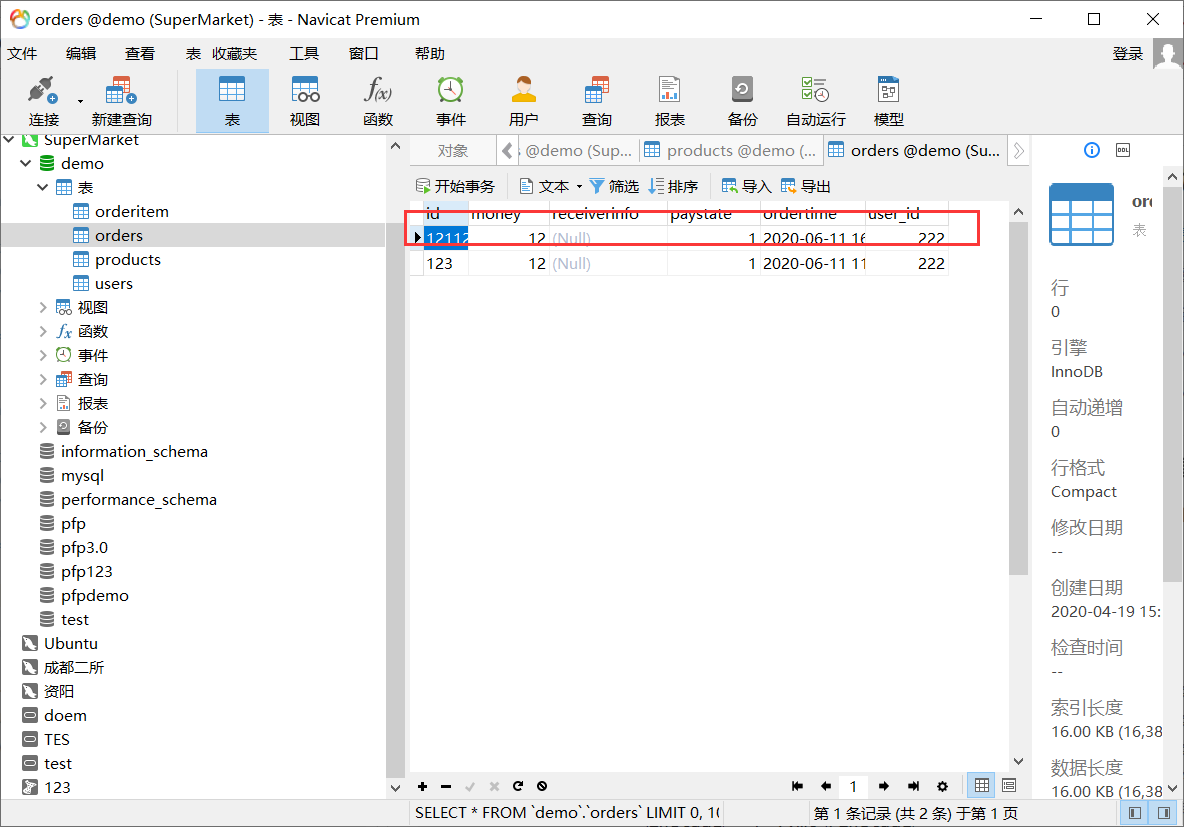Viewport: 1184px width, 827px height.
Task: Open the 连接 connection tool
Action: [x=43, y=101]
